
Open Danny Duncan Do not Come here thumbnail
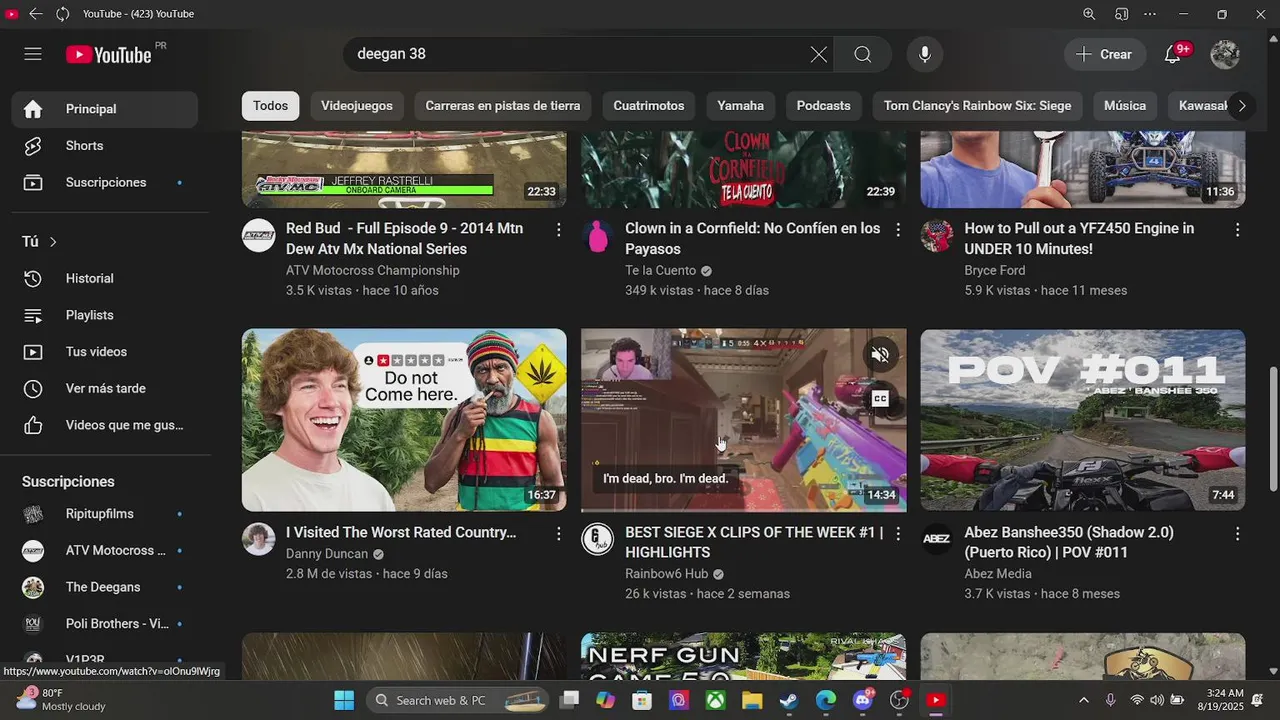point(404,420)
